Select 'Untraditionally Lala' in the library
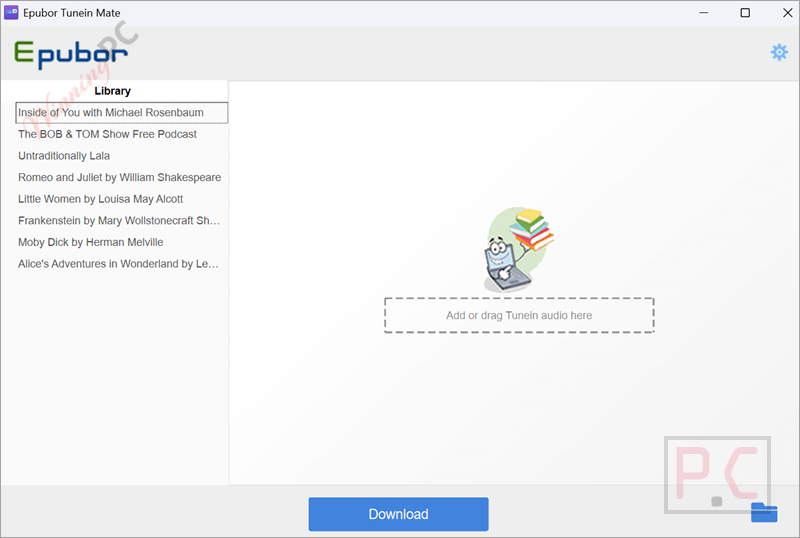Image resolution: width=800 pixels, height=538 pixels. coord(121,156)
